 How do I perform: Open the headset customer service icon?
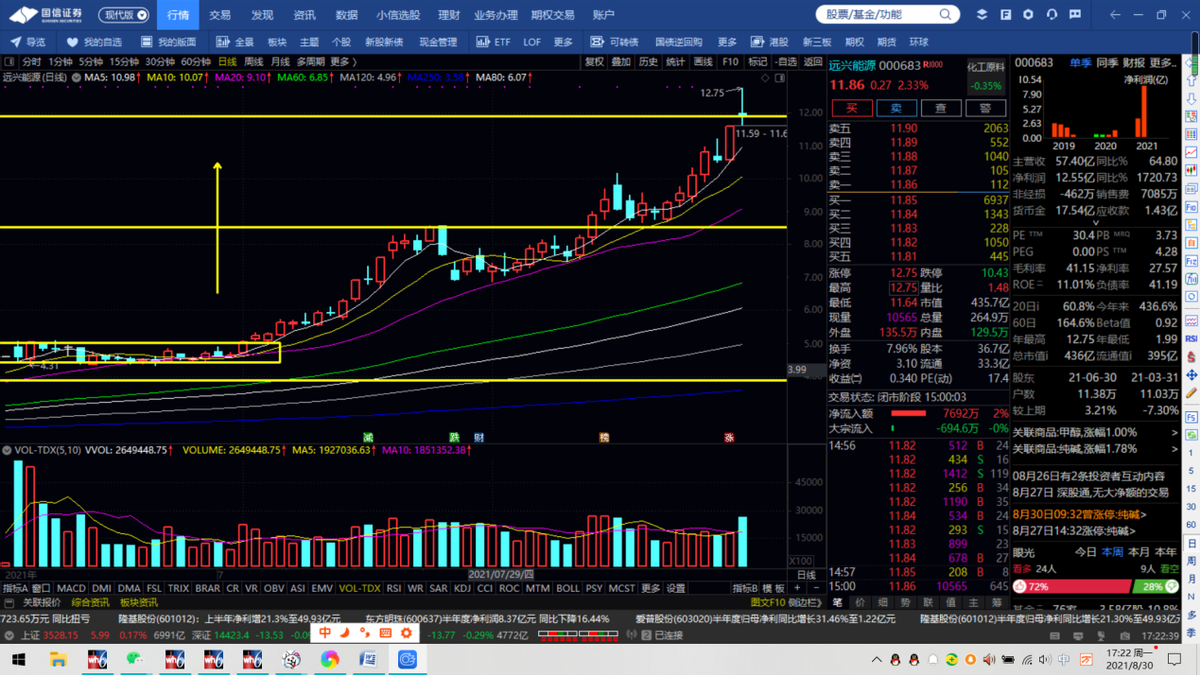(x=1052, y=15)
